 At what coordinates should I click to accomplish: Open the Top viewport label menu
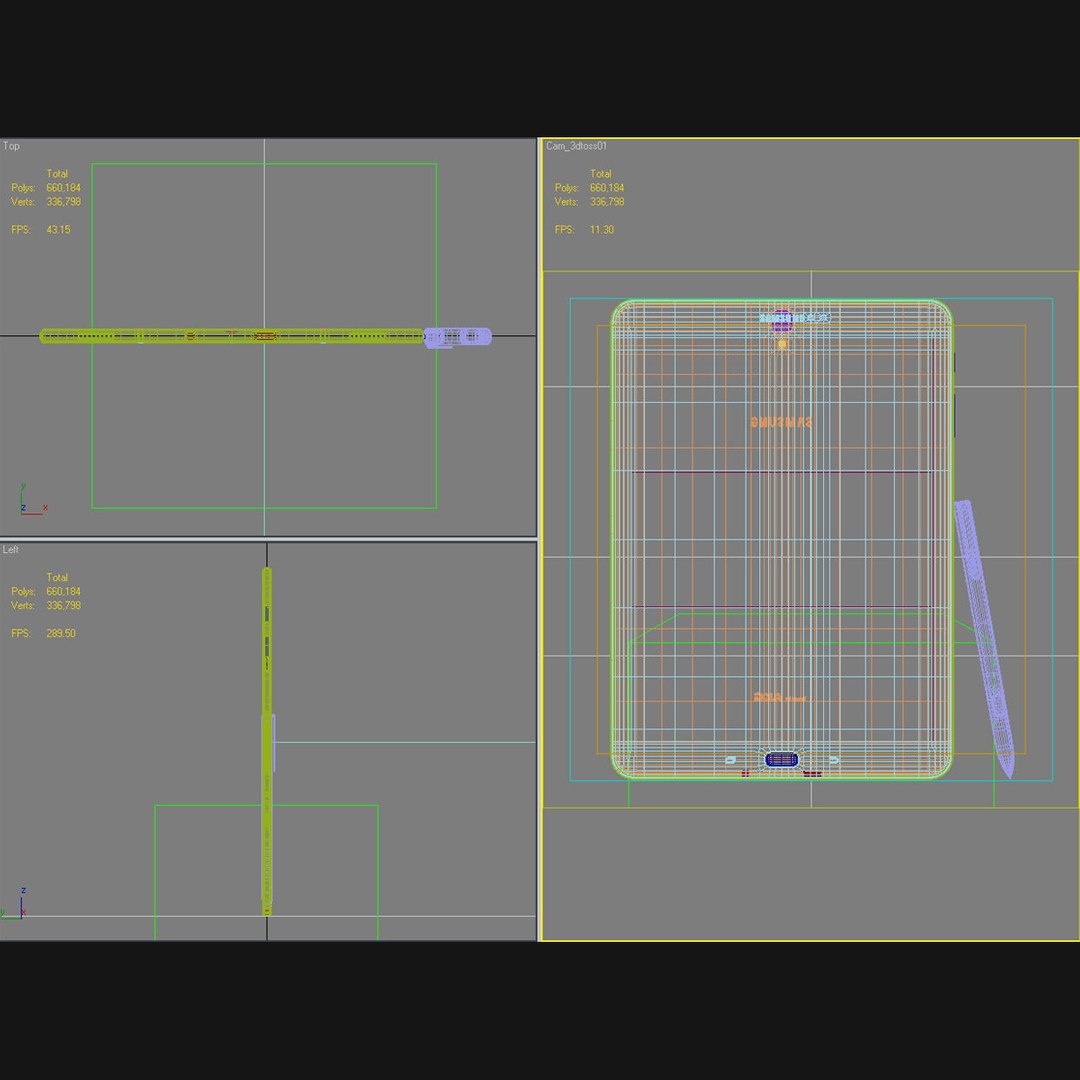pos(11,146)
